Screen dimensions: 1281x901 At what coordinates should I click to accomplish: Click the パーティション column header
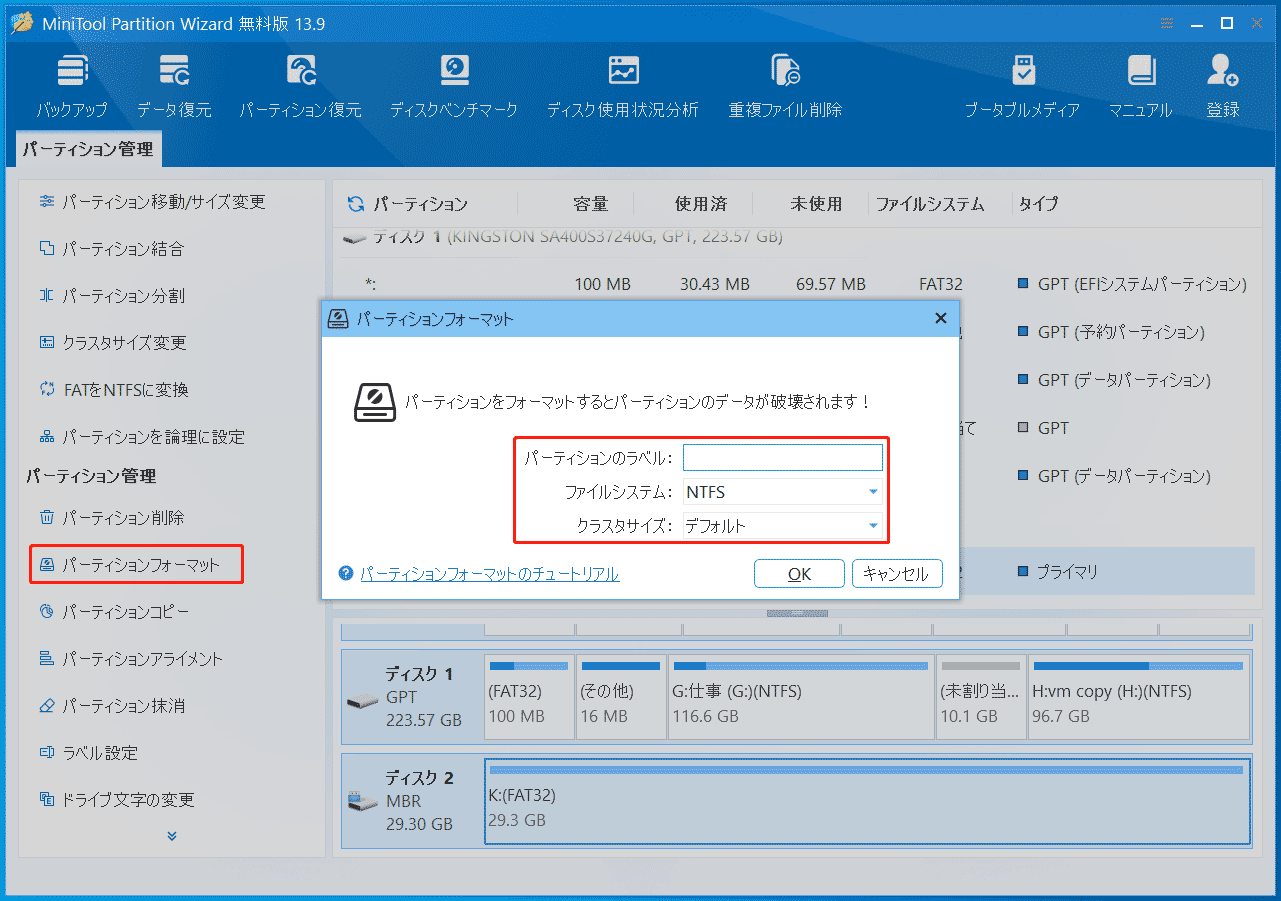click(x=420, y=204)
